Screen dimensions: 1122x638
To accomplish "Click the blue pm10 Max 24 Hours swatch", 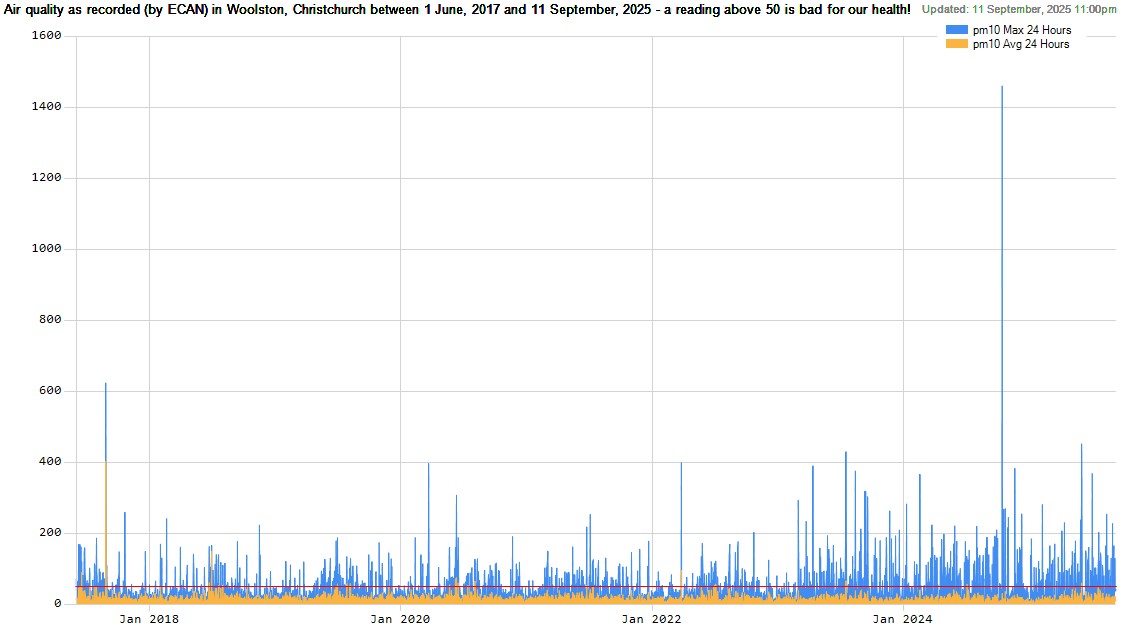I will (957, 30).
